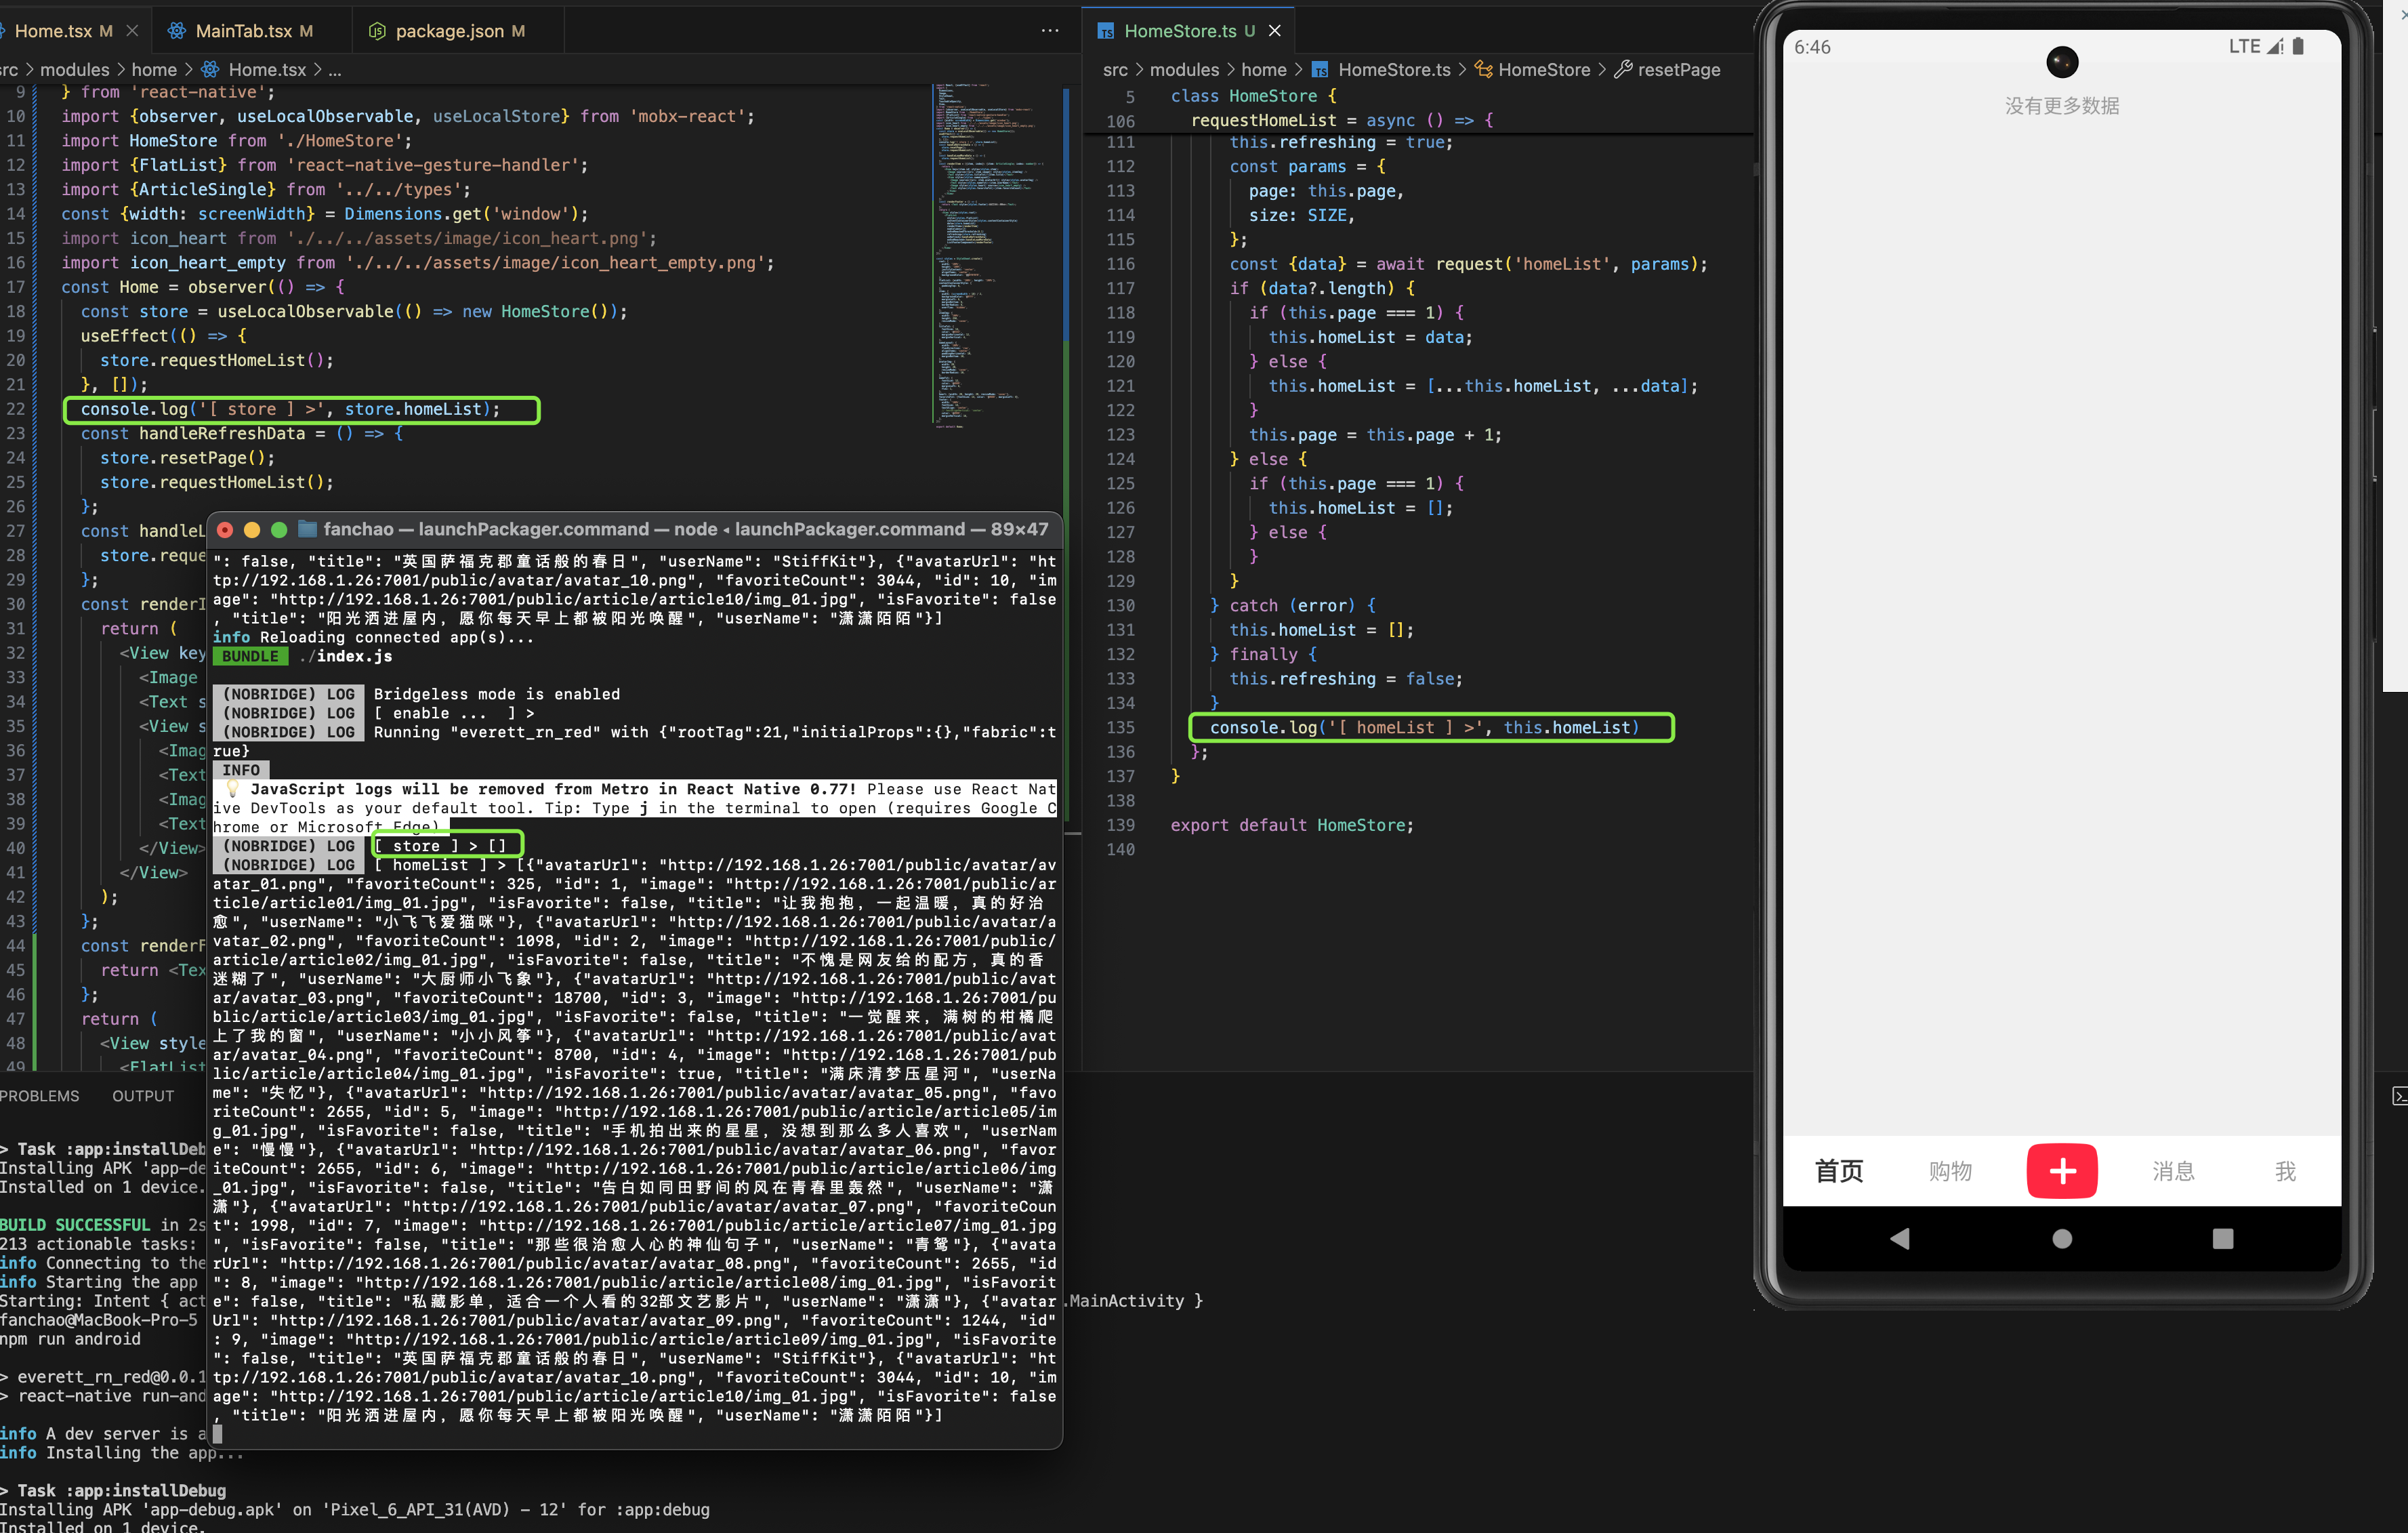Close the Home.tsx tab
This screenshot has height=1533, width=2408.
132,31
